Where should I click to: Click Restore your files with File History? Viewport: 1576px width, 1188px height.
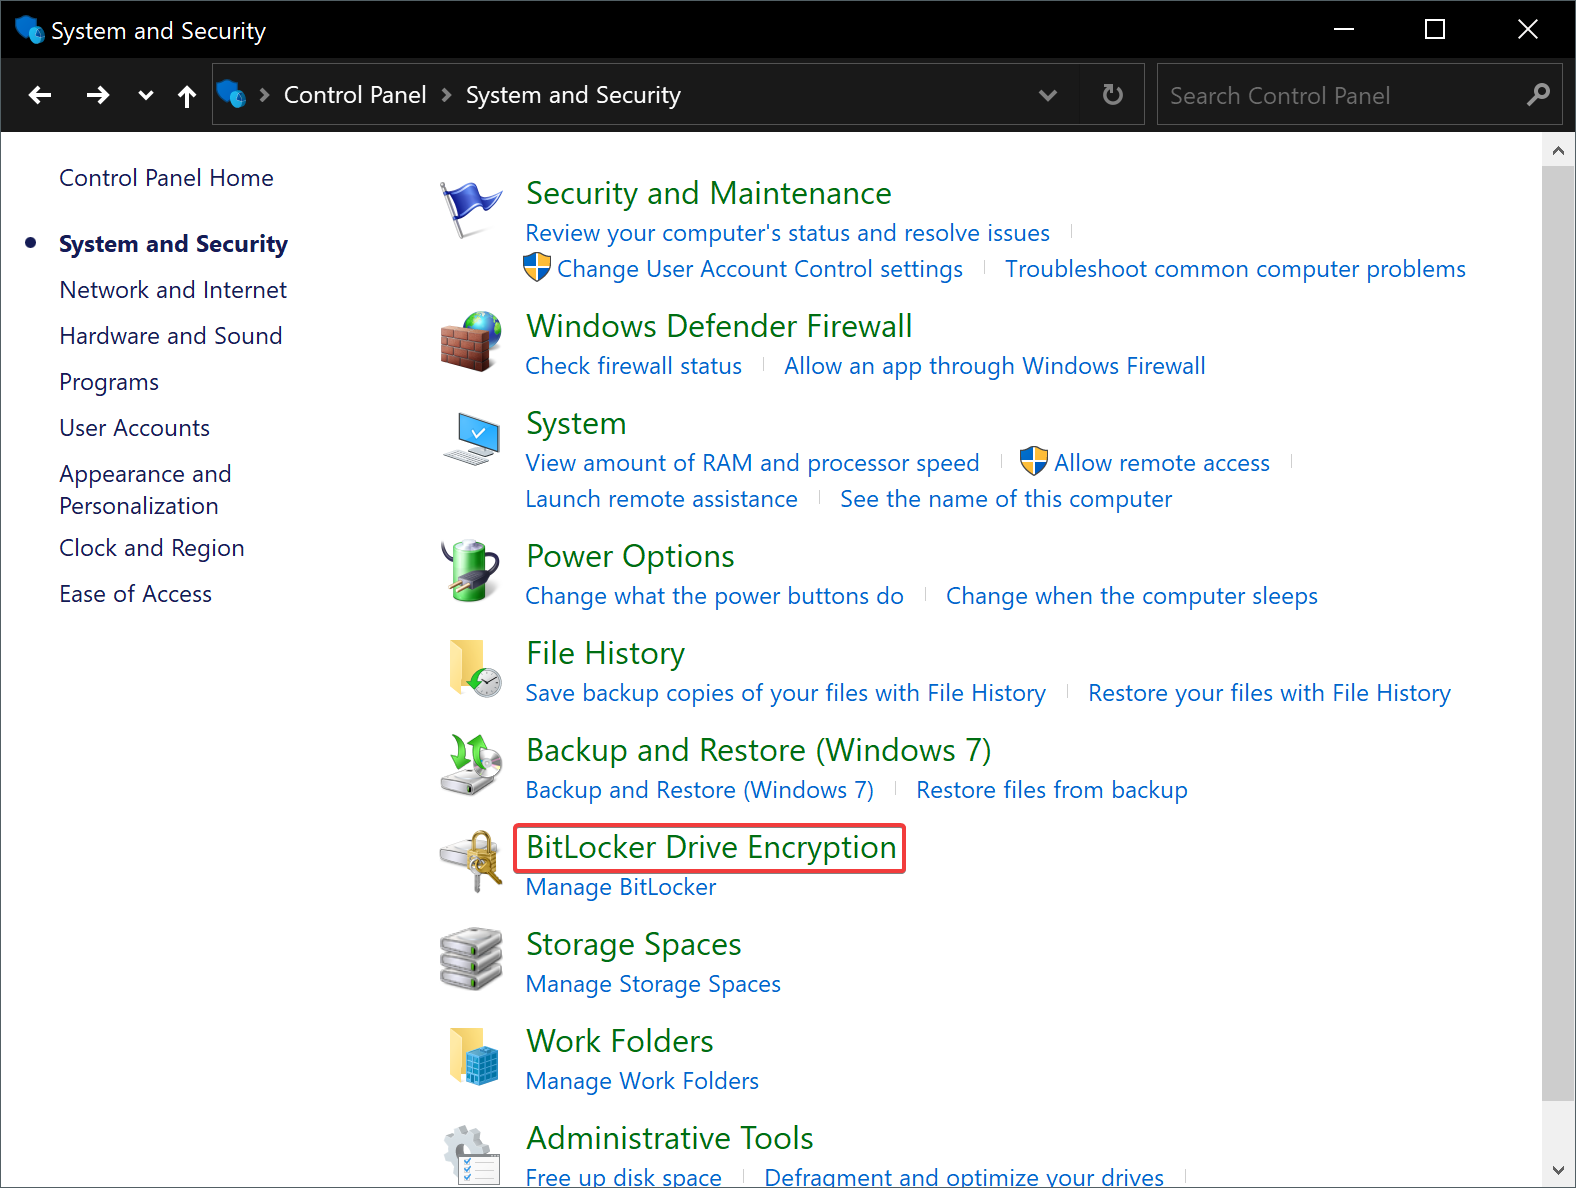[x=1269, y=693]
